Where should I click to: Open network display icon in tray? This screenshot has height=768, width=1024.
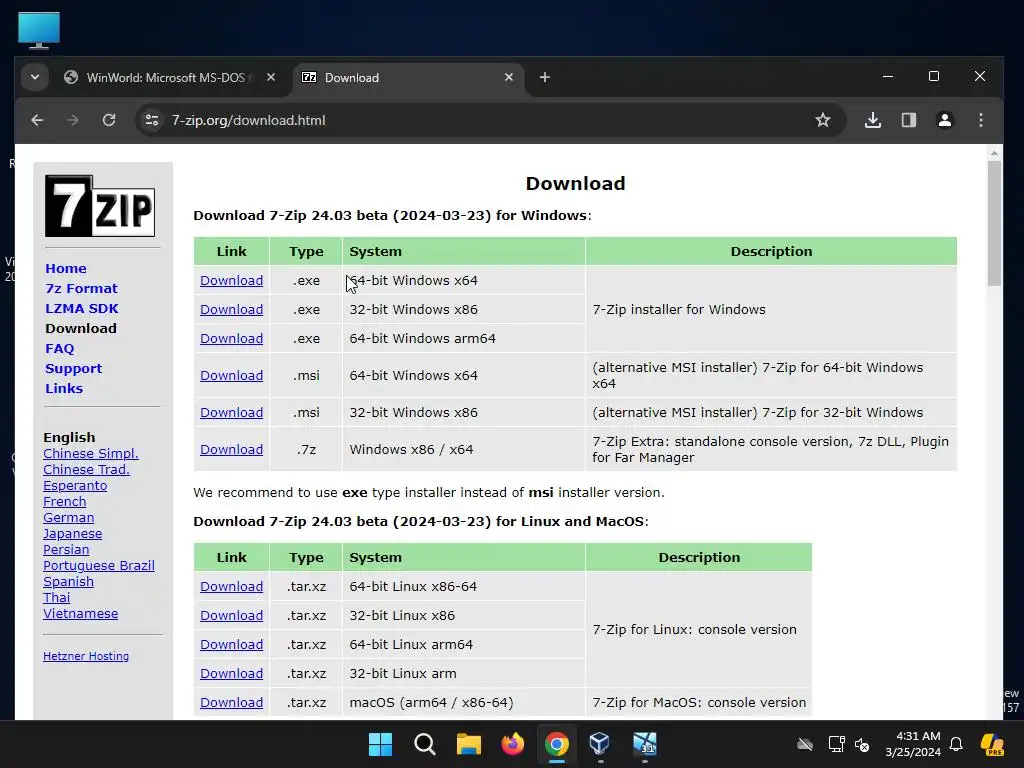coord(837,744)
